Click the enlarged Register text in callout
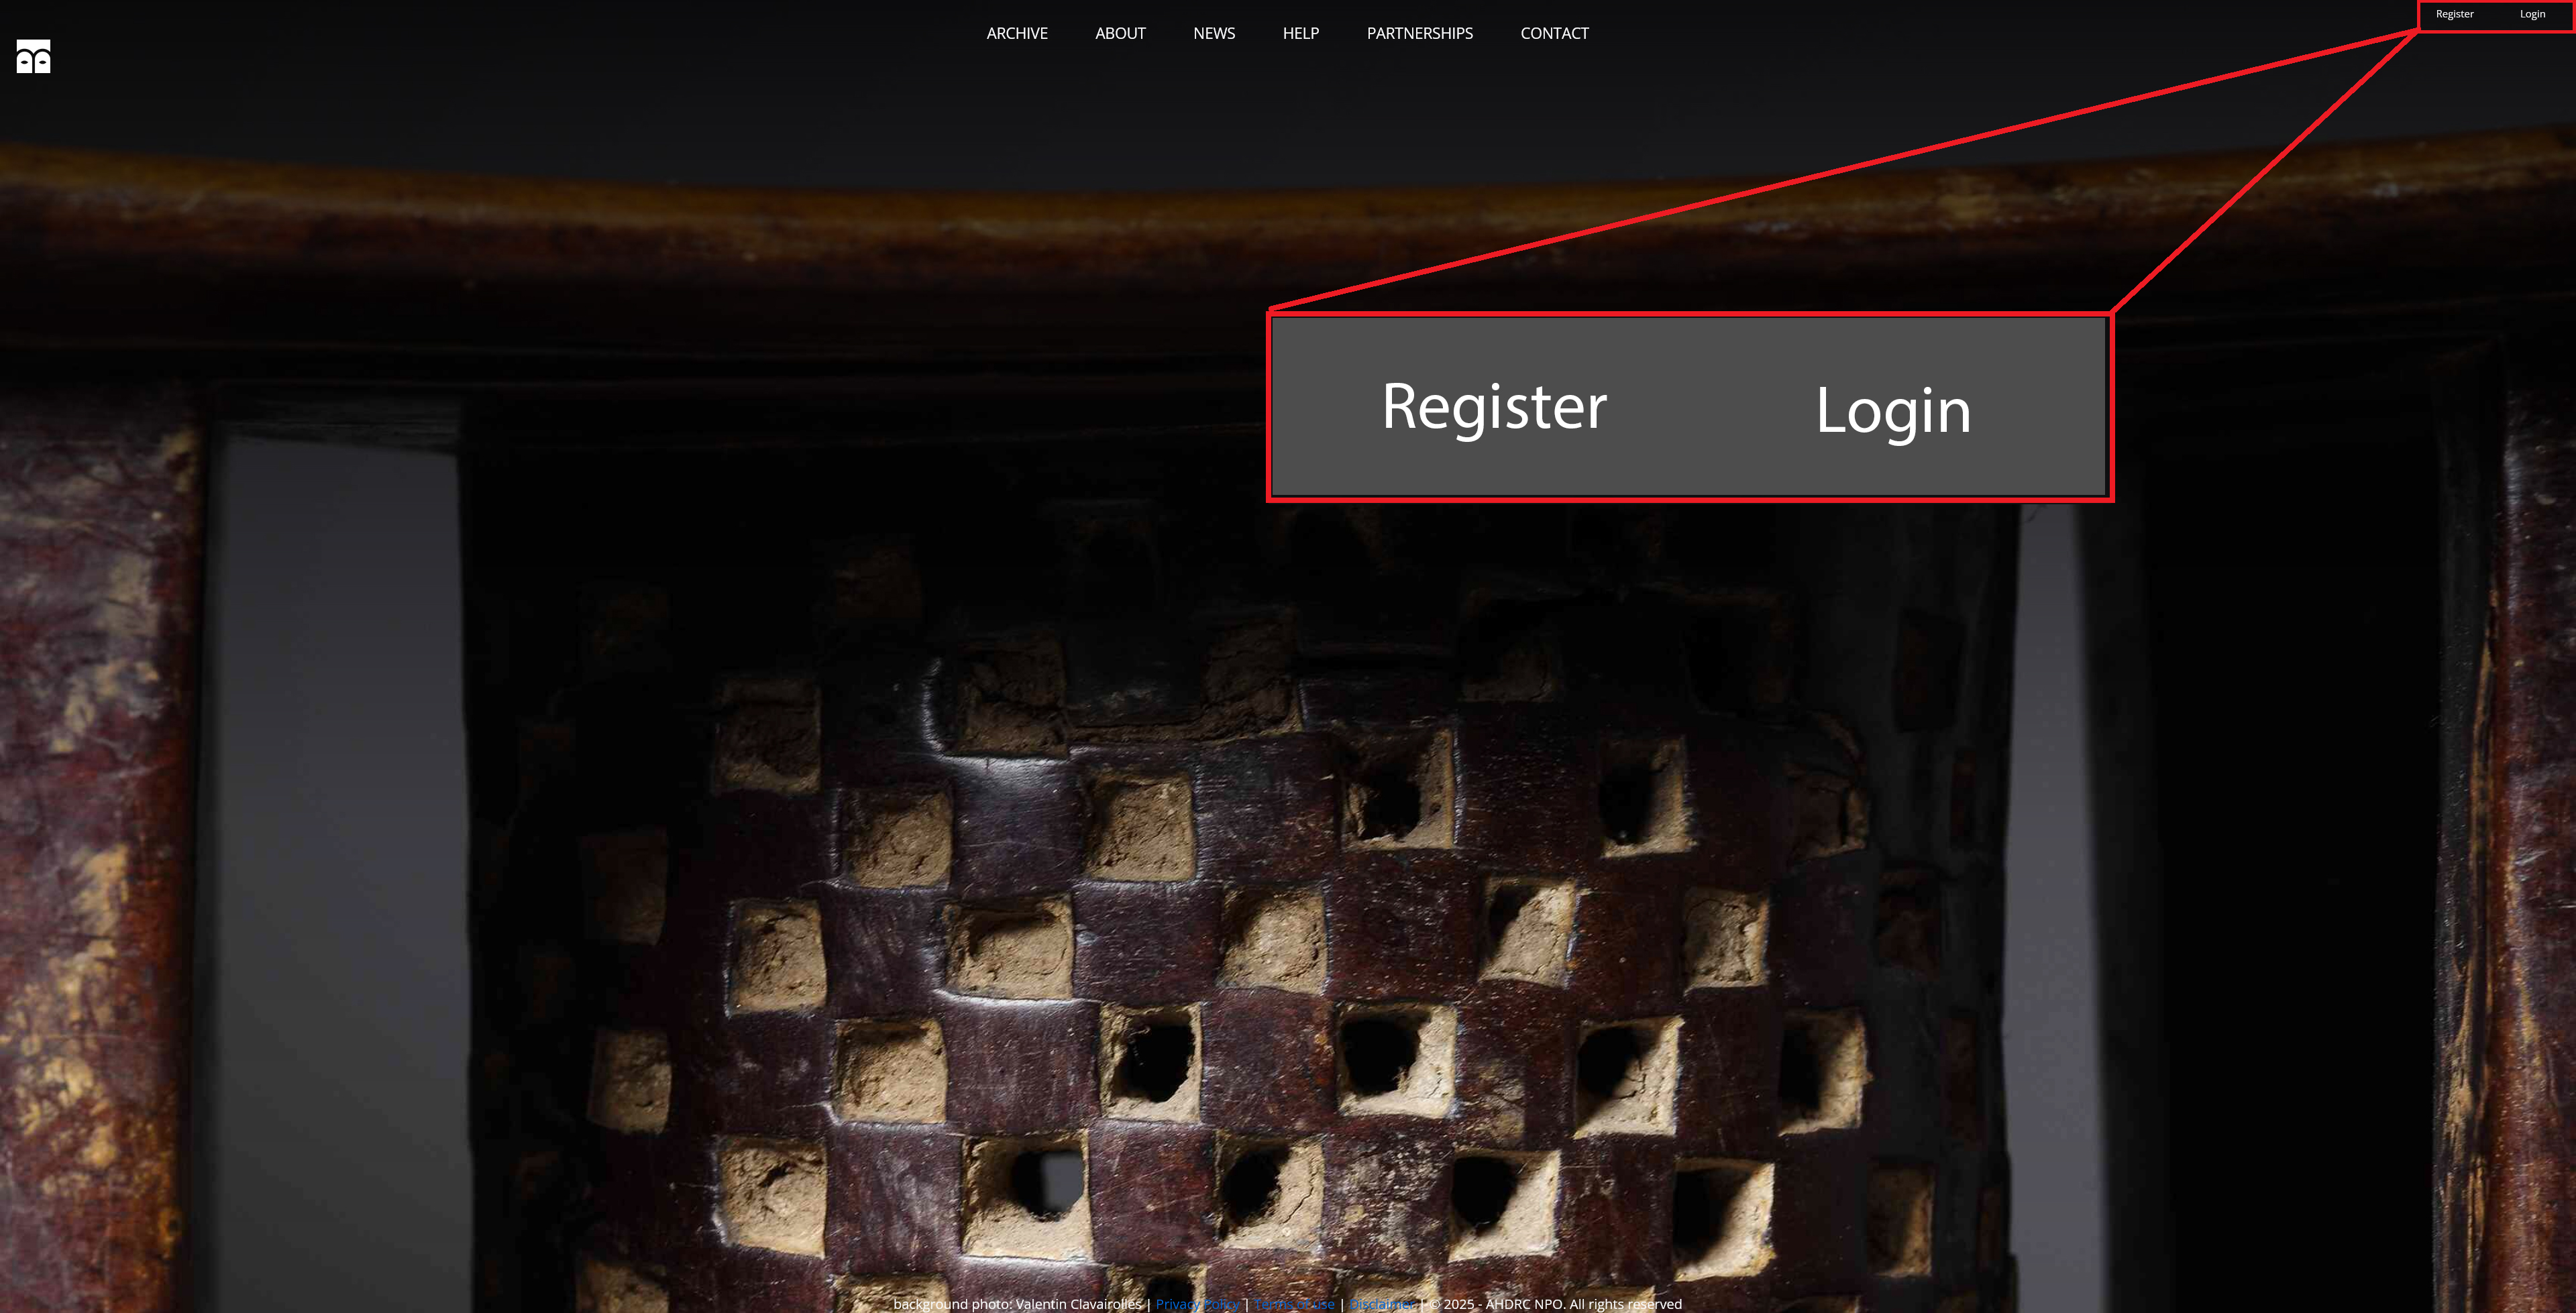The width and height of the screenshot is (2576, 1313). pyautogui.click(x=1494, y=407)
